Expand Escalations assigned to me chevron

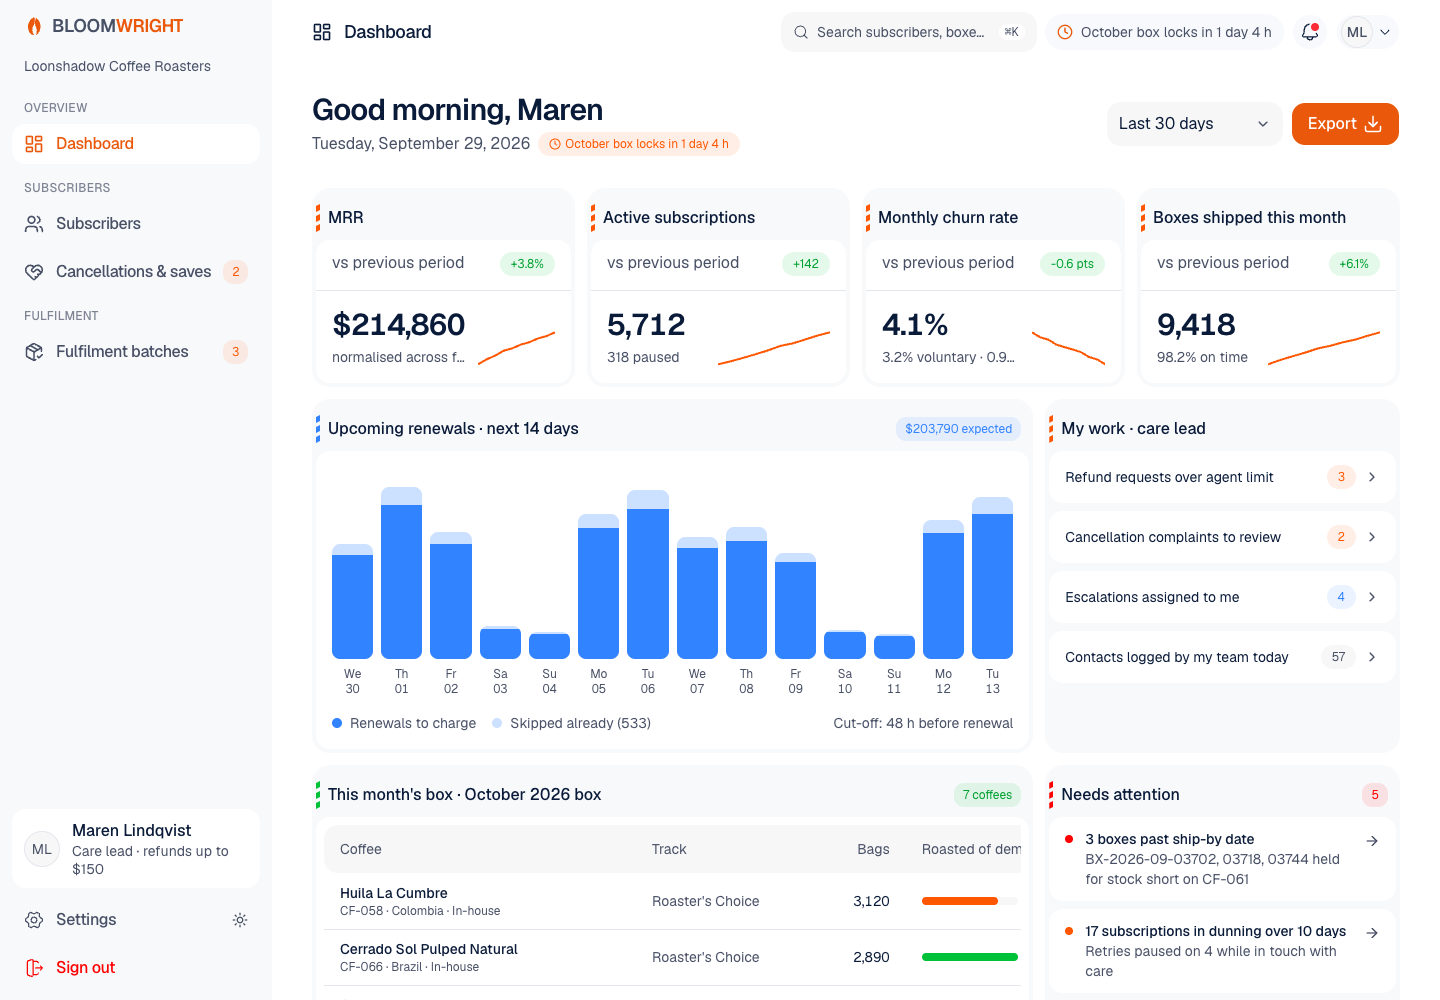click(x=1372, y=597)
